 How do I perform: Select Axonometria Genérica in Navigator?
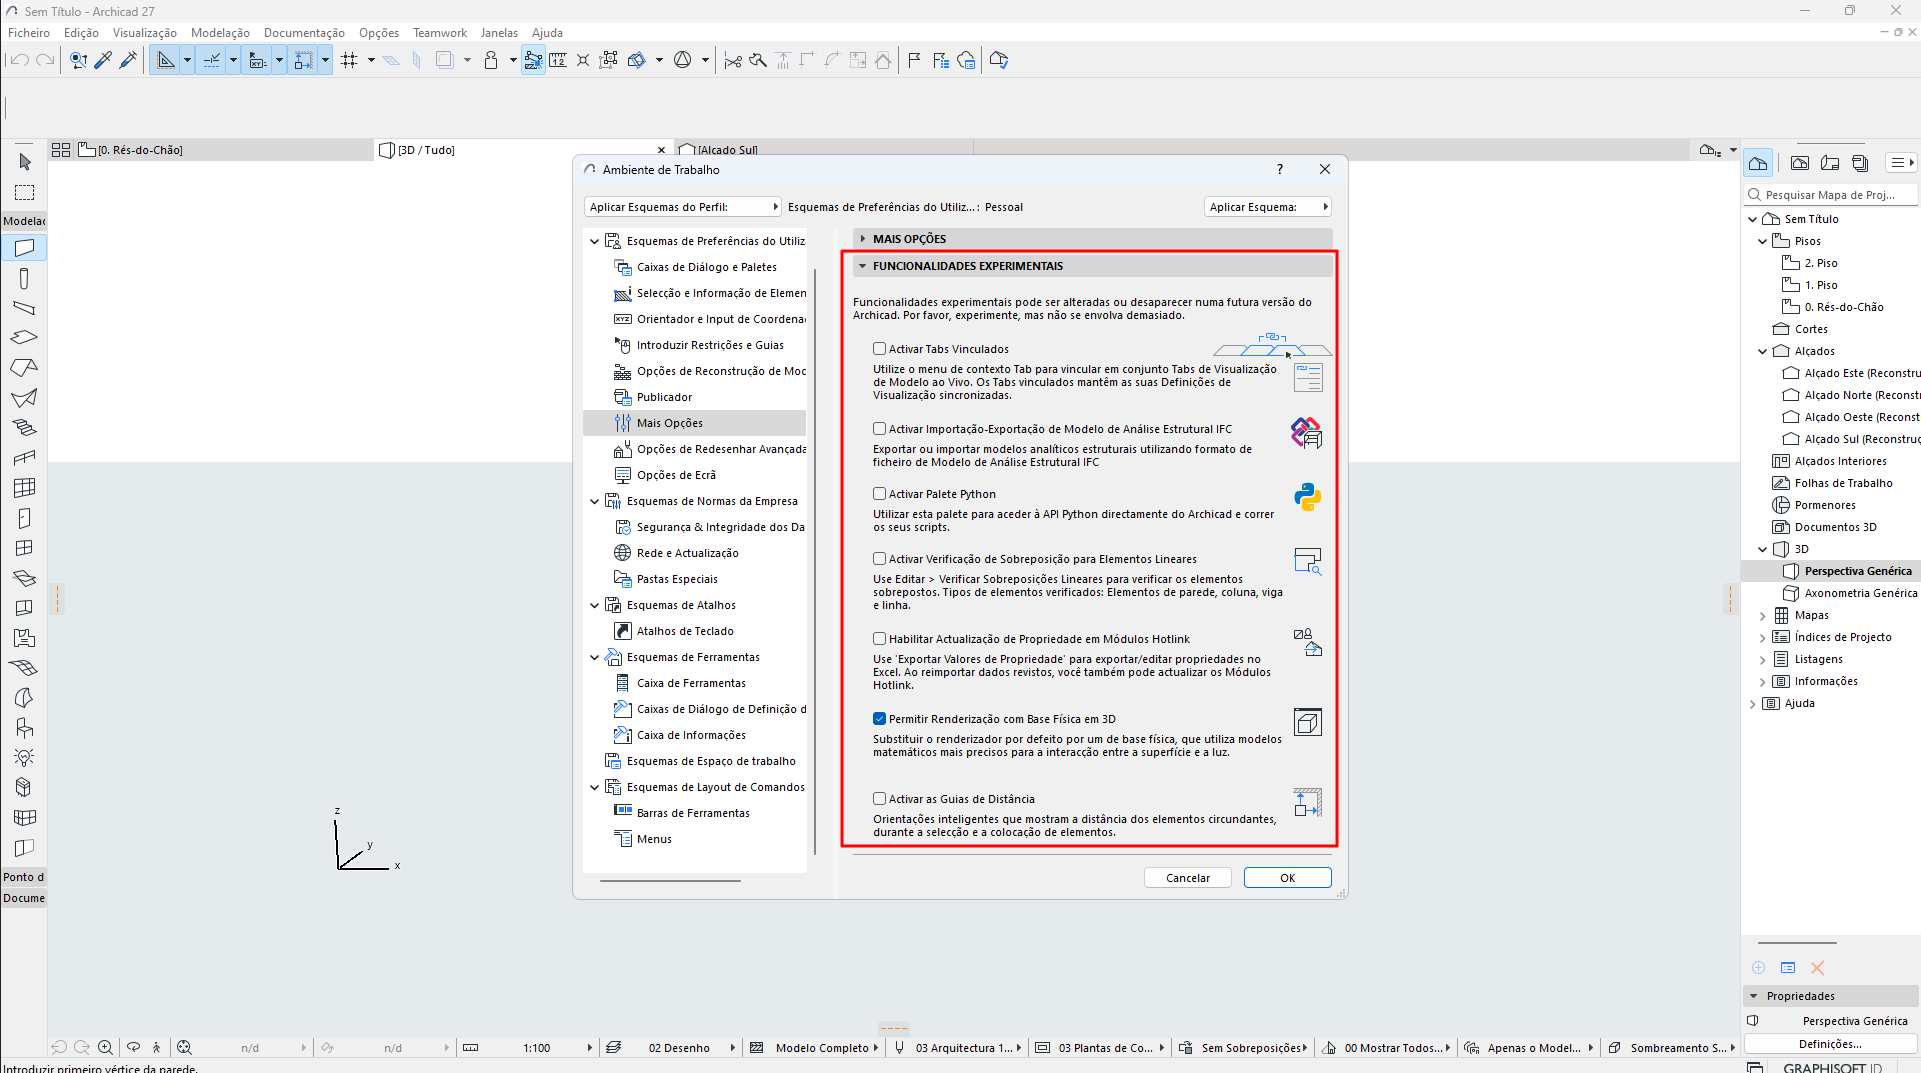point(1861,593)
